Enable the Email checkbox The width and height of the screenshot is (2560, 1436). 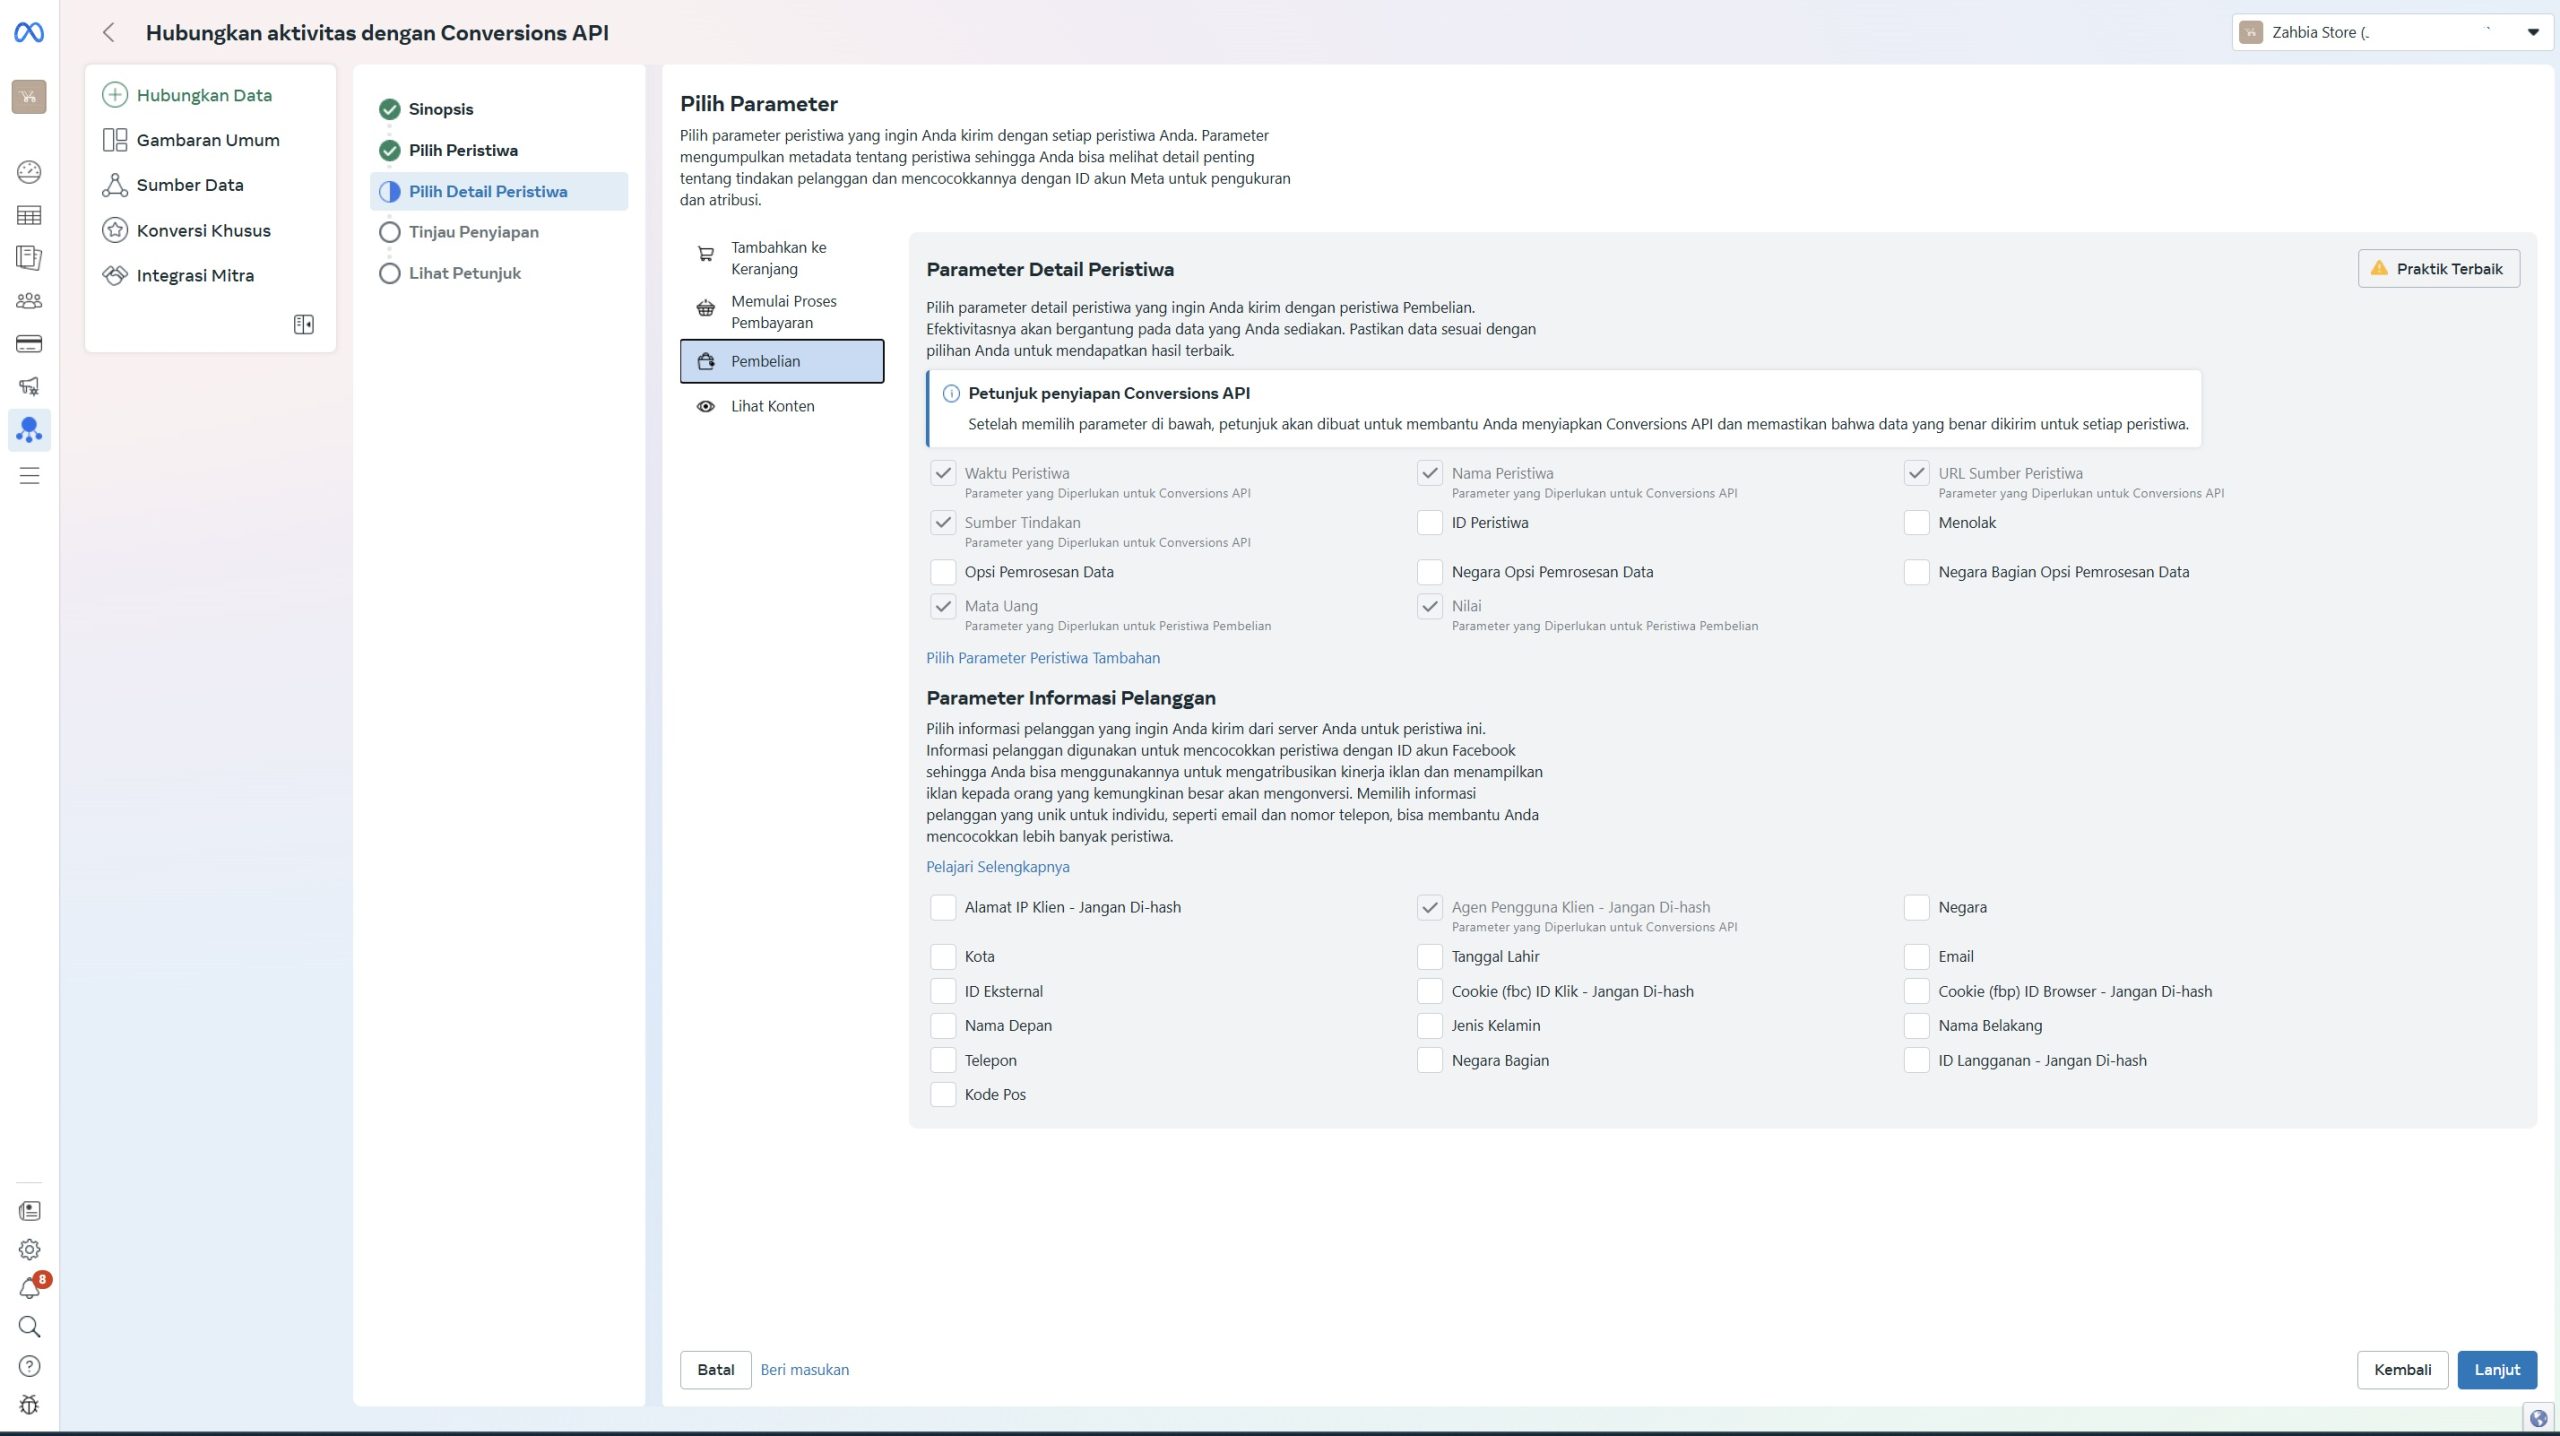point(1916,956)
